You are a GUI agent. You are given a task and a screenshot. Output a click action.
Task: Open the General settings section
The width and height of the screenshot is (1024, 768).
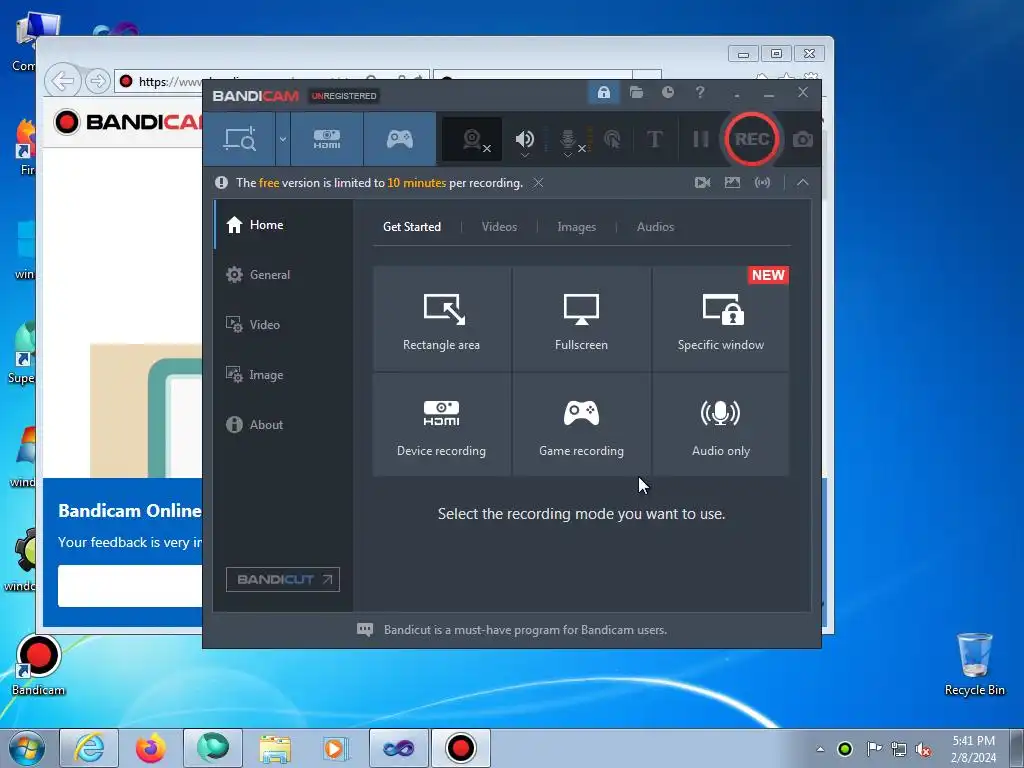tap(283, 275)
